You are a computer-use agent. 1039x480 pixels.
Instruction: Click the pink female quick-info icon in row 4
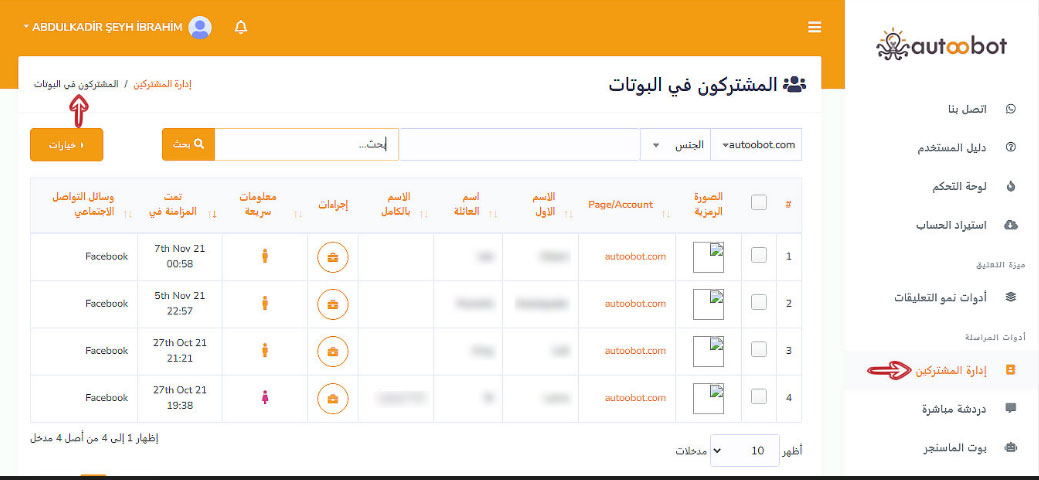tap(265, 398)
